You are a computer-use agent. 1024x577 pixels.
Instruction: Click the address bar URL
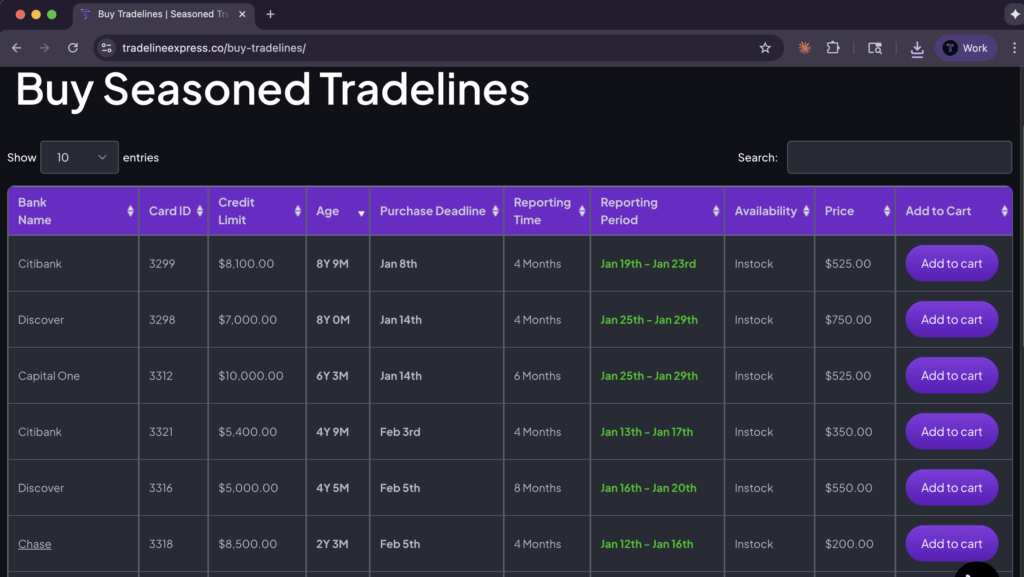click(214, 48)
